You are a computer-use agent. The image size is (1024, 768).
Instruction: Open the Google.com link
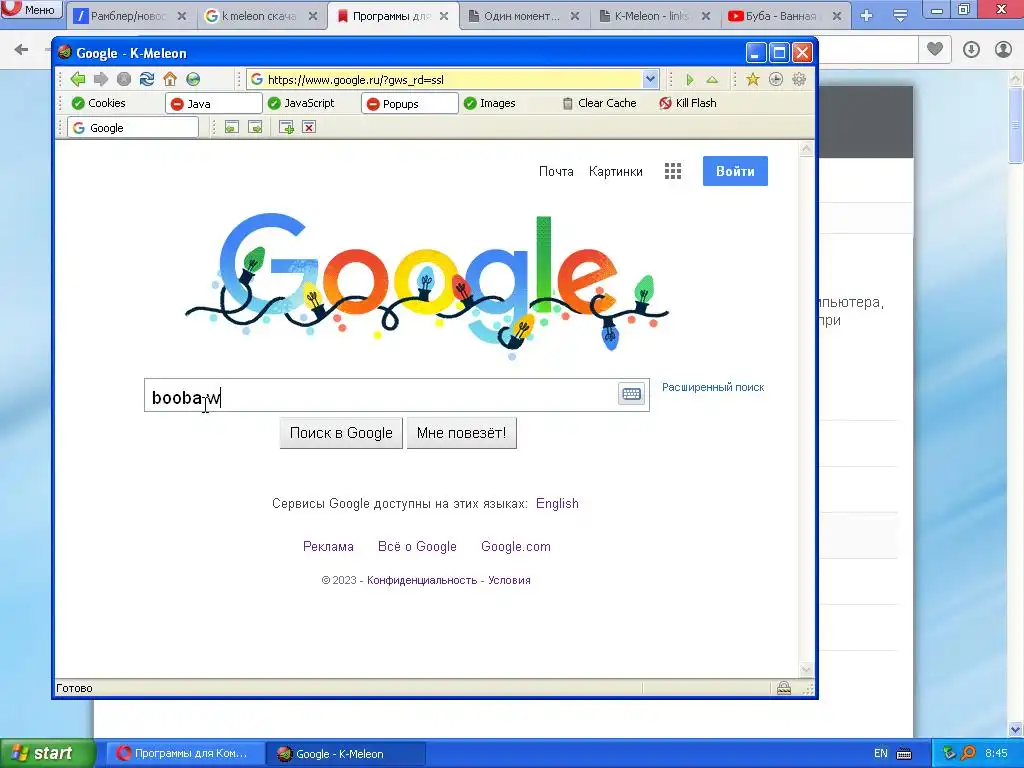[x=516, y=547]
